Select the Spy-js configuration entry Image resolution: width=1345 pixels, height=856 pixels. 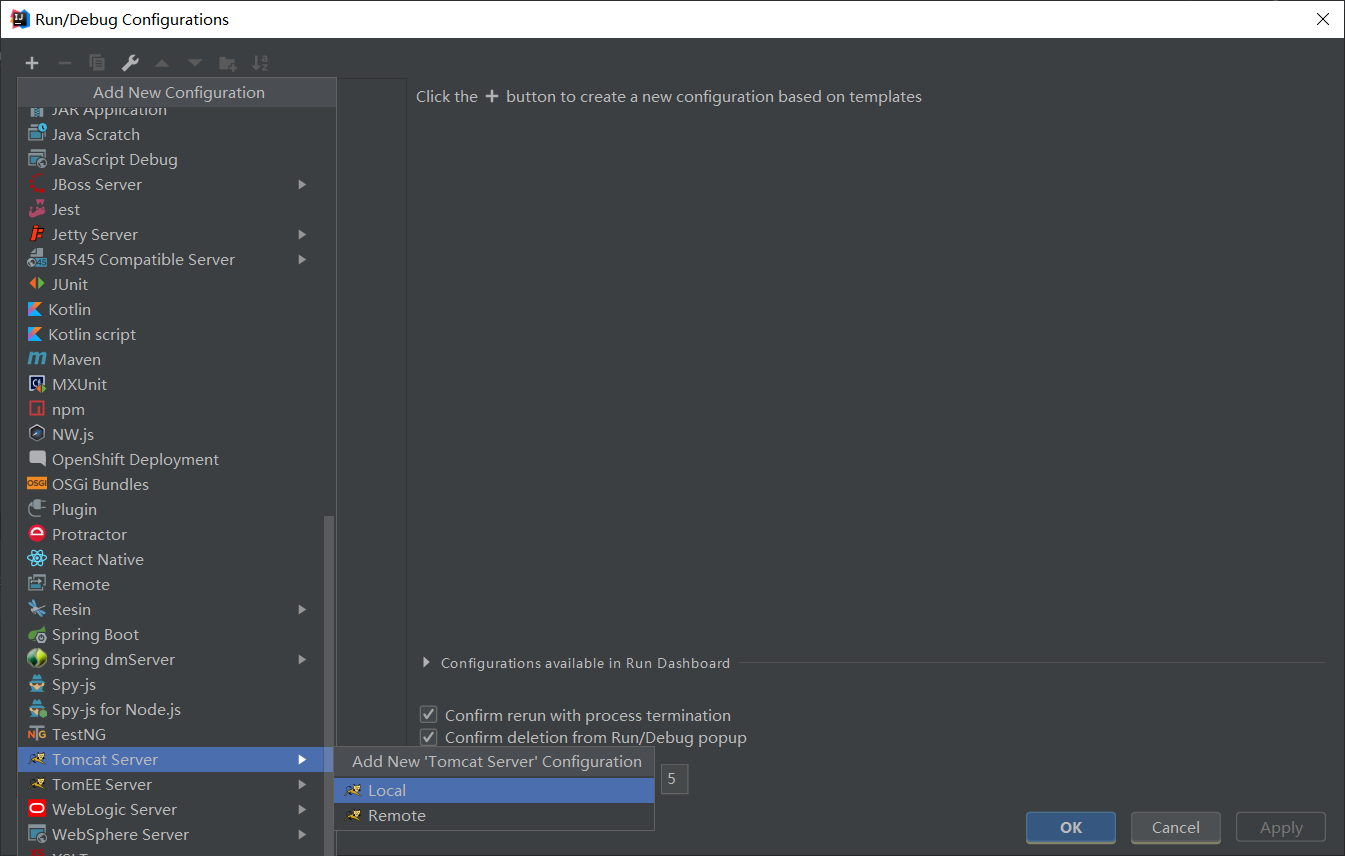(x=170, y=684)
